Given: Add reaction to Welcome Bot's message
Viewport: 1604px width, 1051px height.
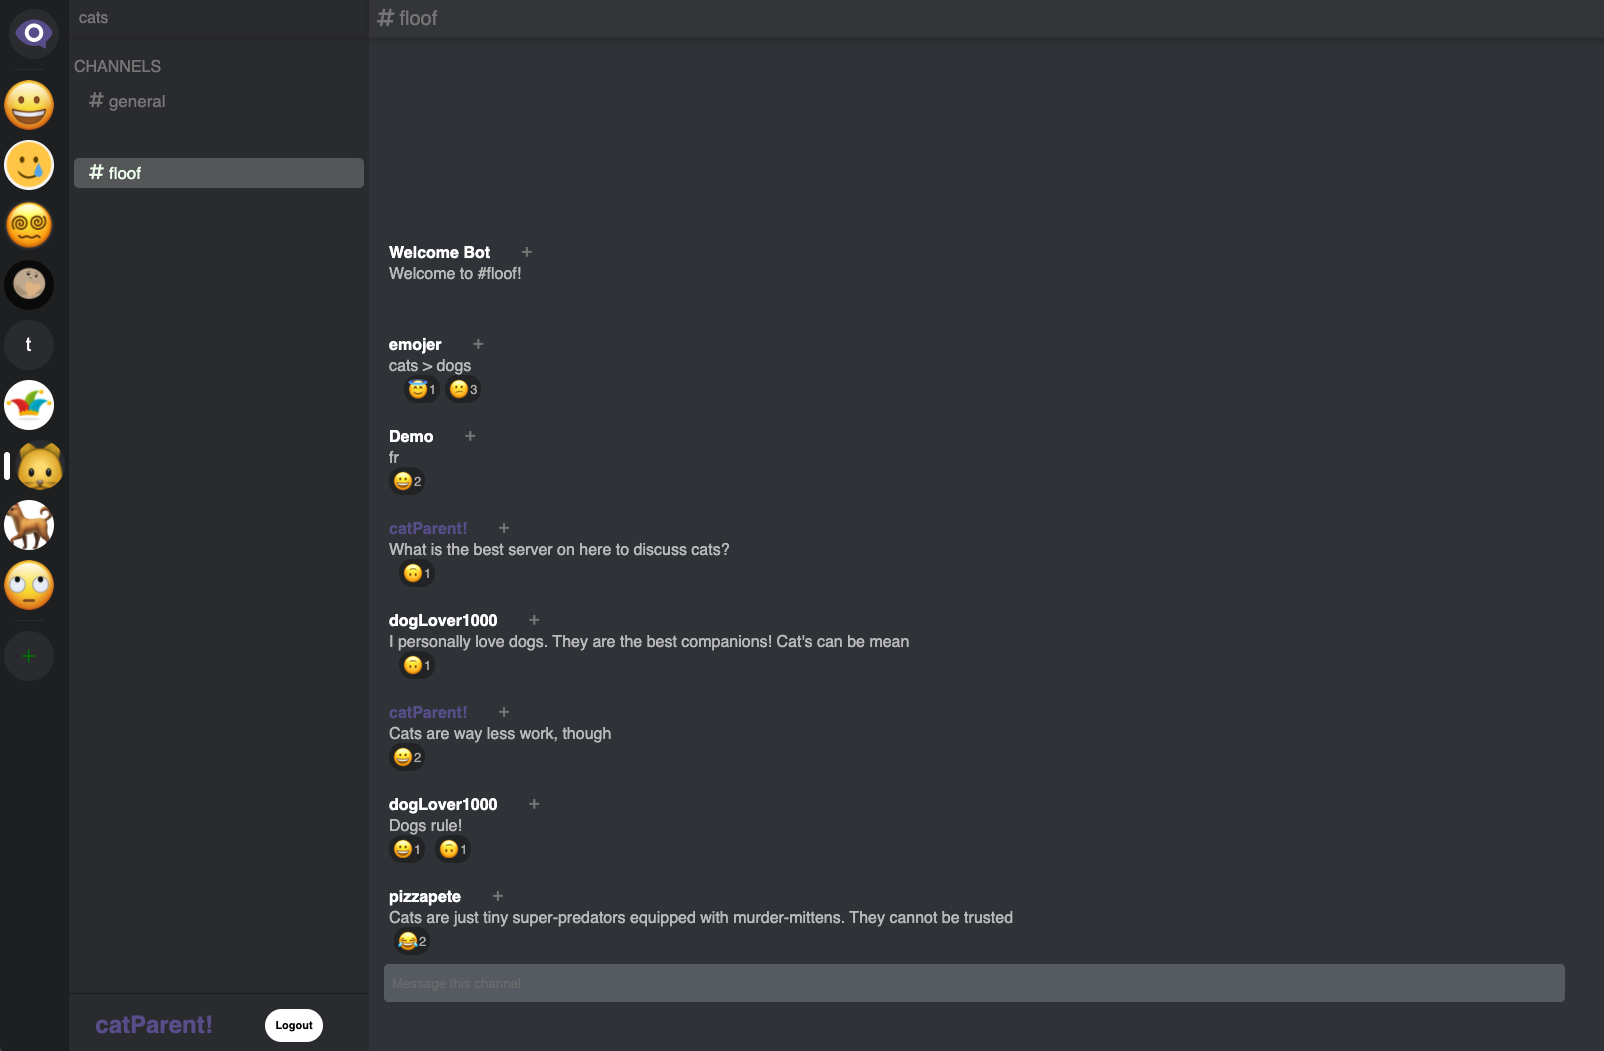Looking at the screenshot, I should 527,252.
